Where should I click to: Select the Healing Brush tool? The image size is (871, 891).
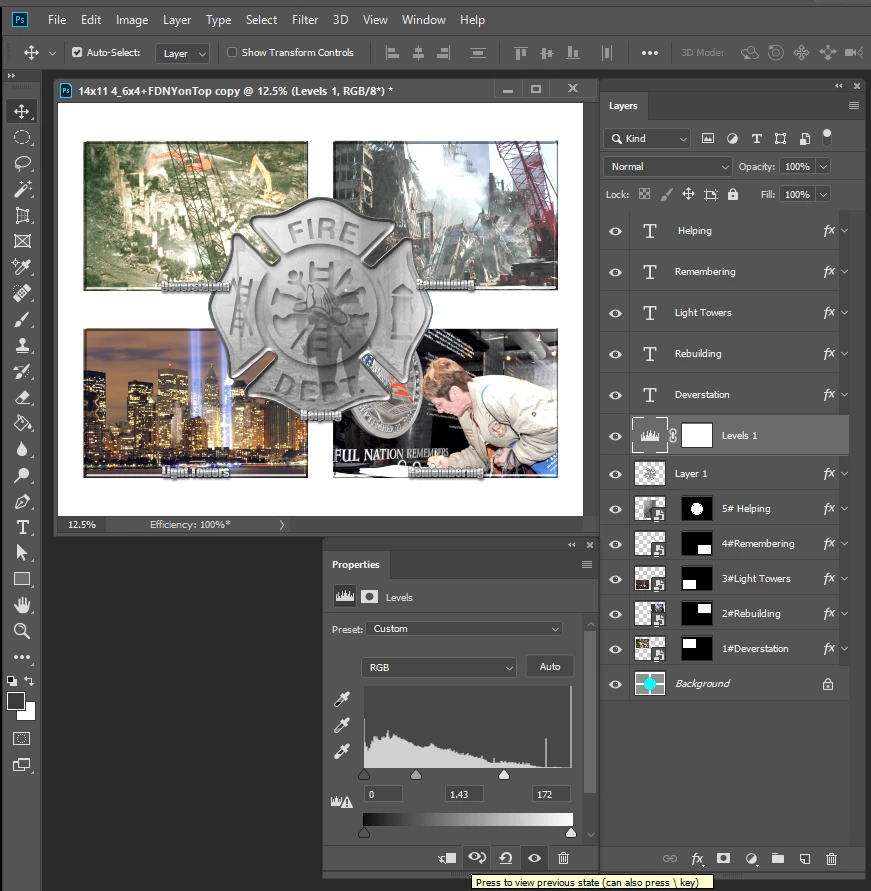pyautogui.click(x=22, y=293)
